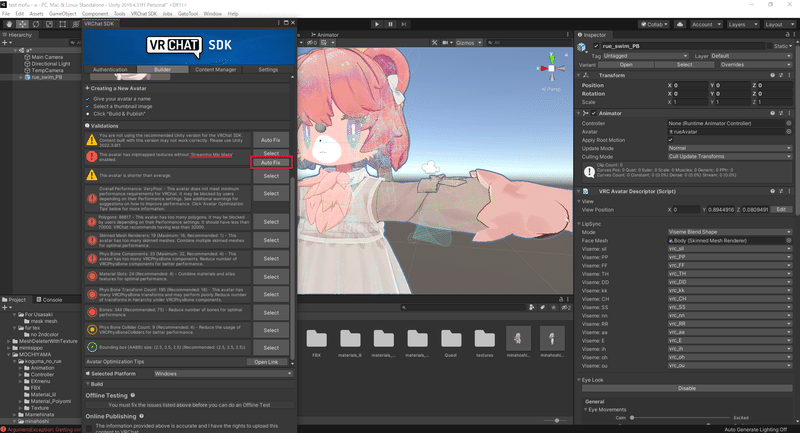
Task: Click the Transform component help icon
Action: (772, 75)
